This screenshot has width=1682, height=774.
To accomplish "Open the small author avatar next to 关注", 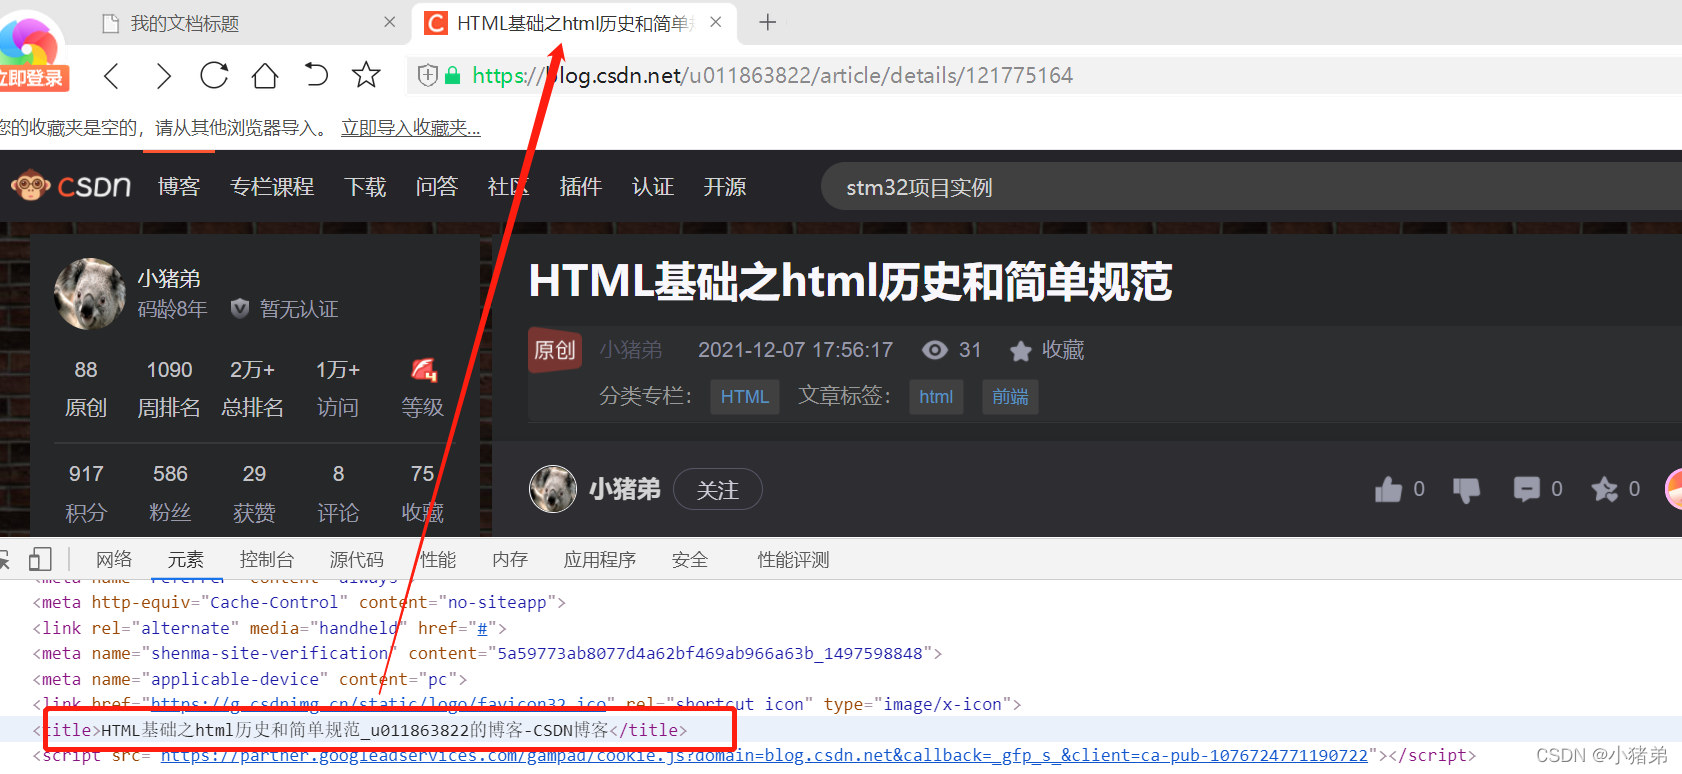I will click(553, 489).
